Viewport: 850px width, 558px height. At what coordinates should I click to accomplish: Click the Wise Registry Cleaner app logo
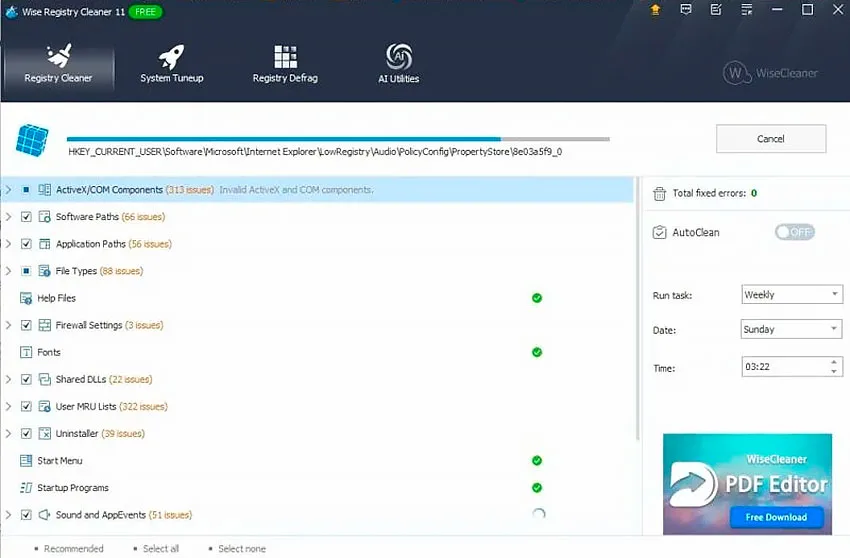(11, 11)
